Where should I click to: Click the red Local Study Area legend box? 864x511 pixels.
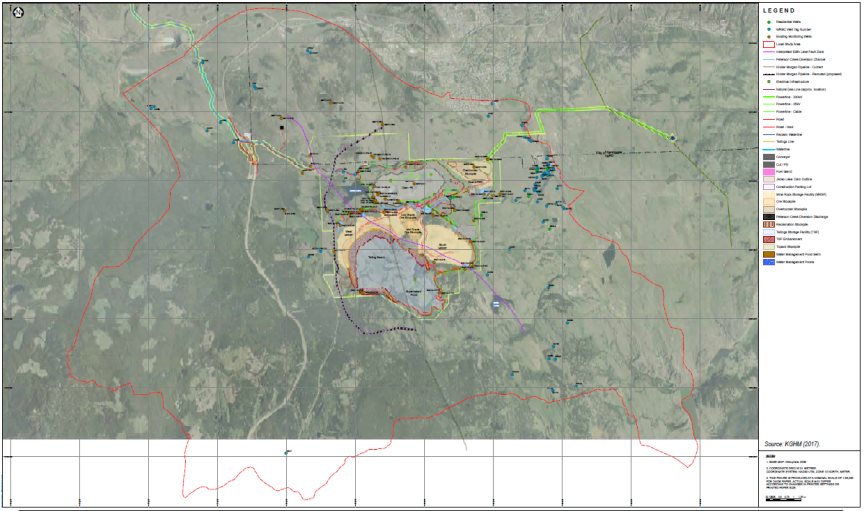[769, 44]
